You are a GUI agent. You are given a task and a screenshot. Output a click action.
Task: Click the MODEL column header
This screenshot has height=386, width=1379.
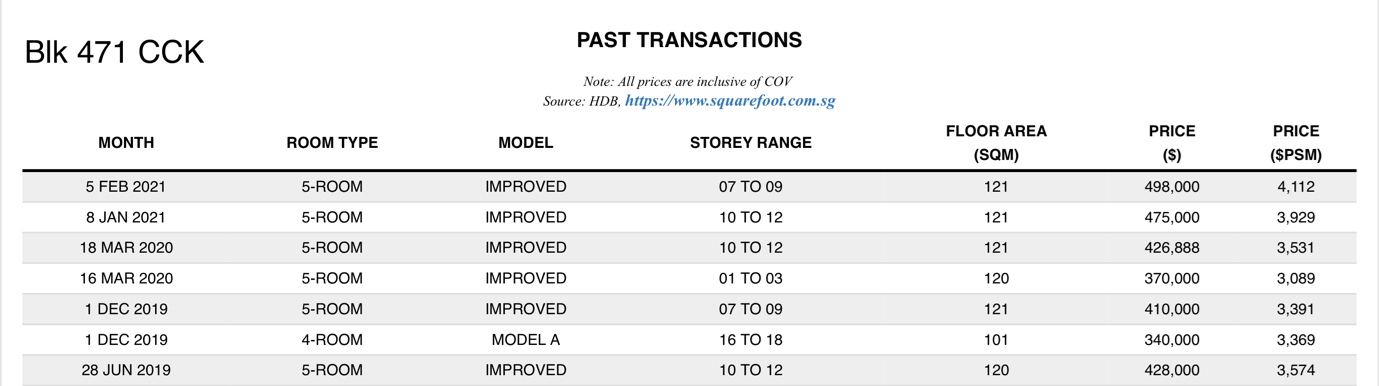click(526, 143)
